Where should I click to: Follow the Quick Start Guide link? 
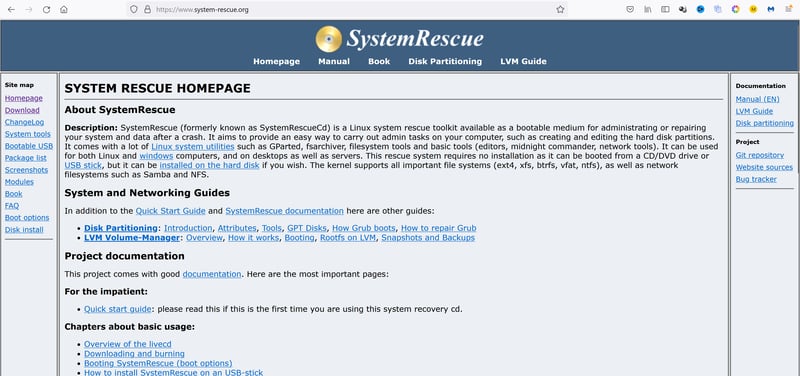pos(170,211)
